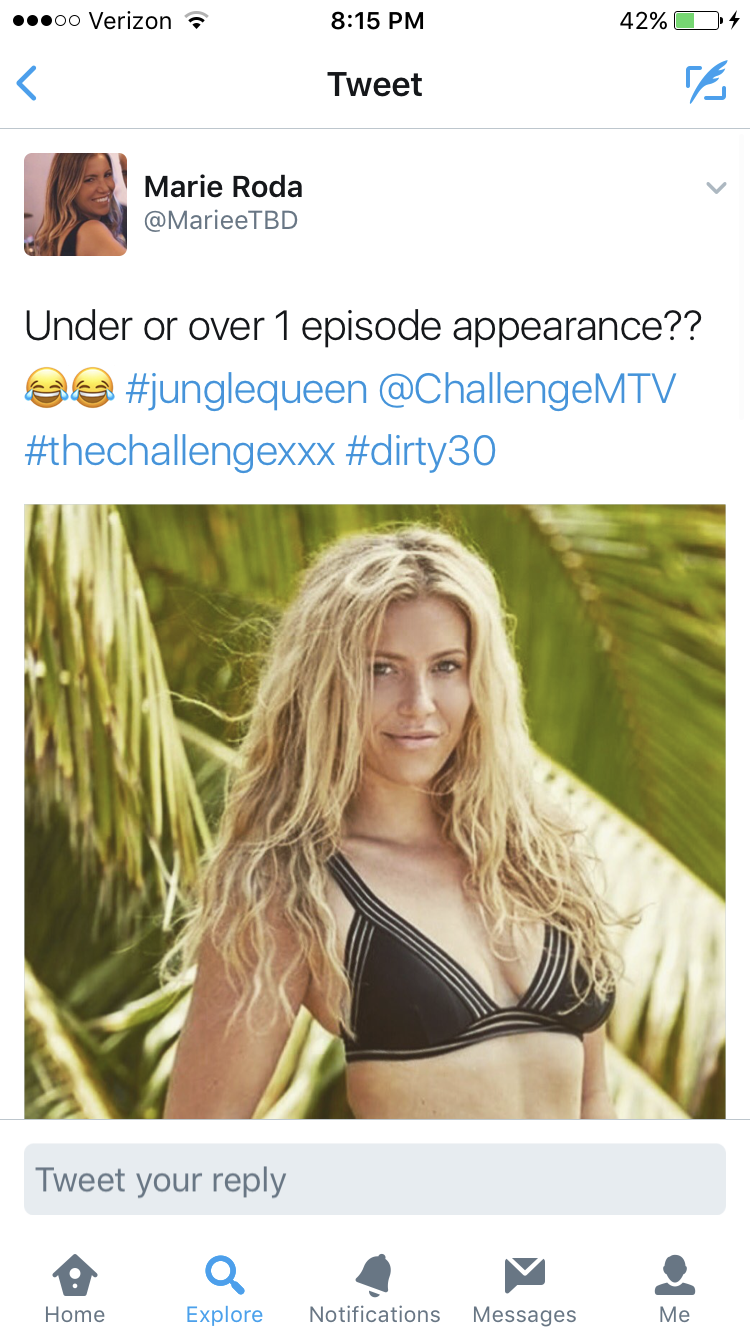The width and height of the screenshot is (750, 1334).
Task: Open the Marie Roda display name
Action: pyautogui.click(x=223, y=186)
